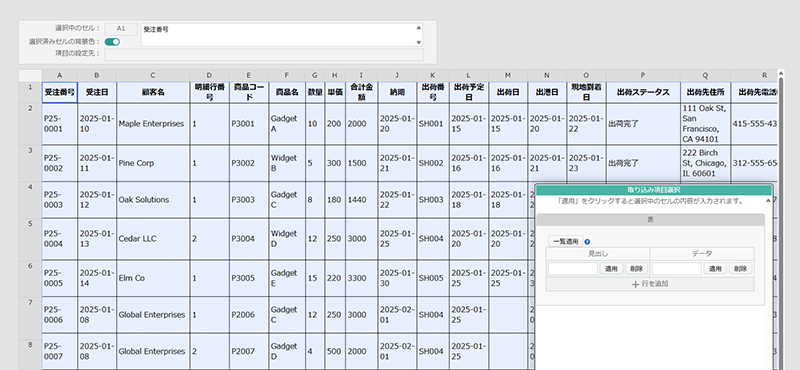The width and height of the screenshot is (800, 370).
Task: Click the up arrow in formula text box
Action: pyautogui.click(x=419, y=28)
